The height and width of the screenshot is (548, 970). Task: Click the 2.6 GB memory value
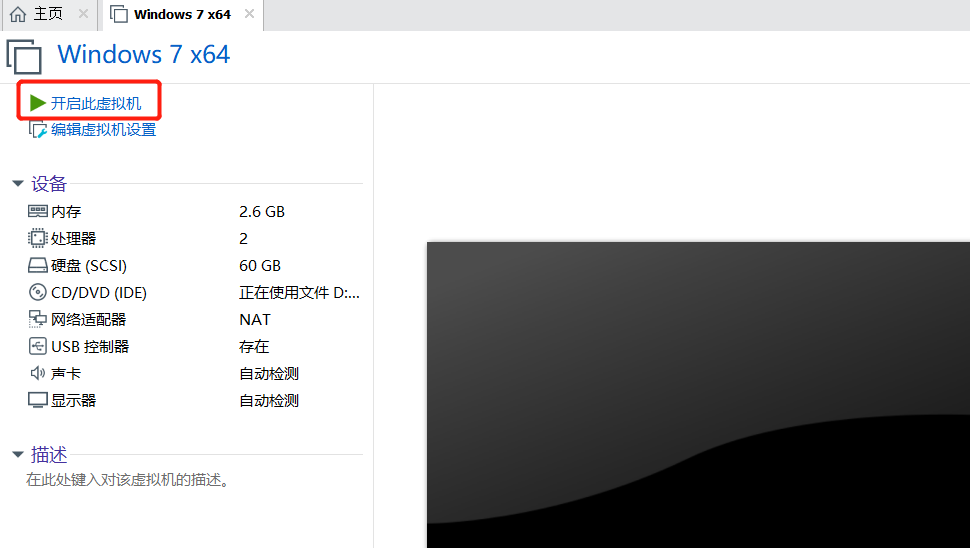coord(262,212)
